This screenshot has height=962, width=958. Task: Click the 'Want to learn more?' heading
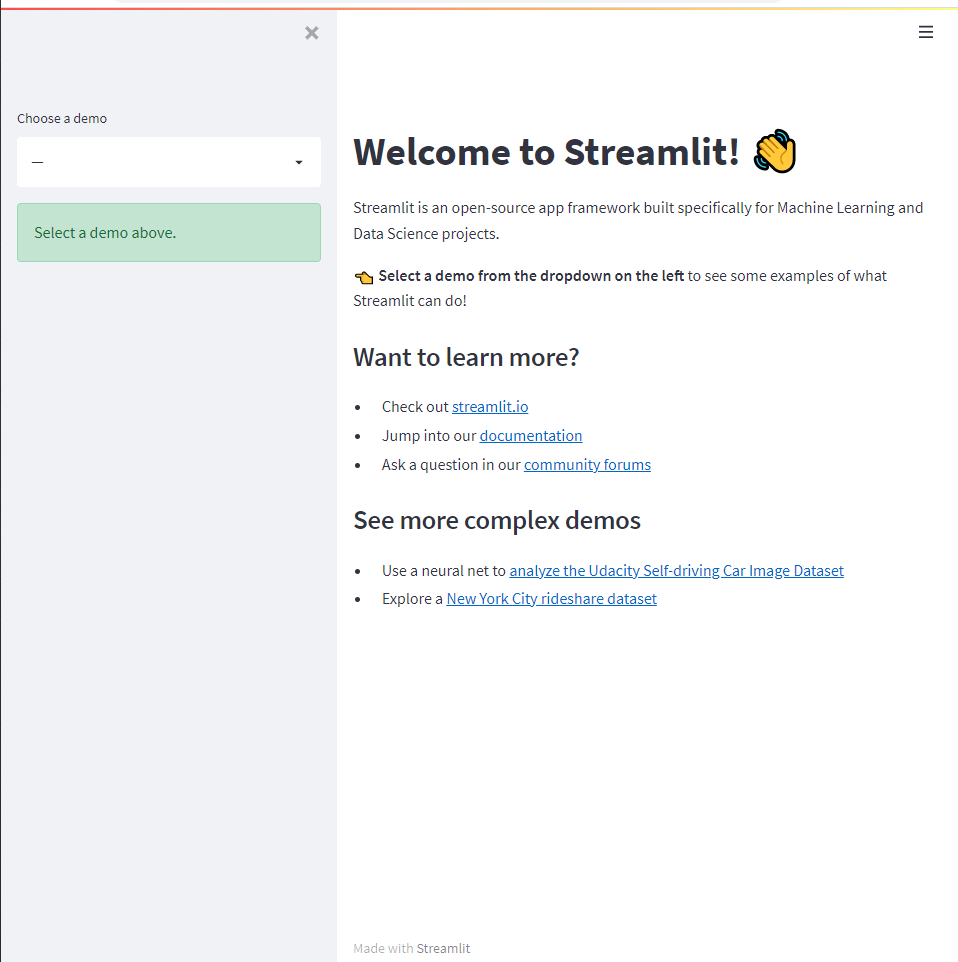466,357
